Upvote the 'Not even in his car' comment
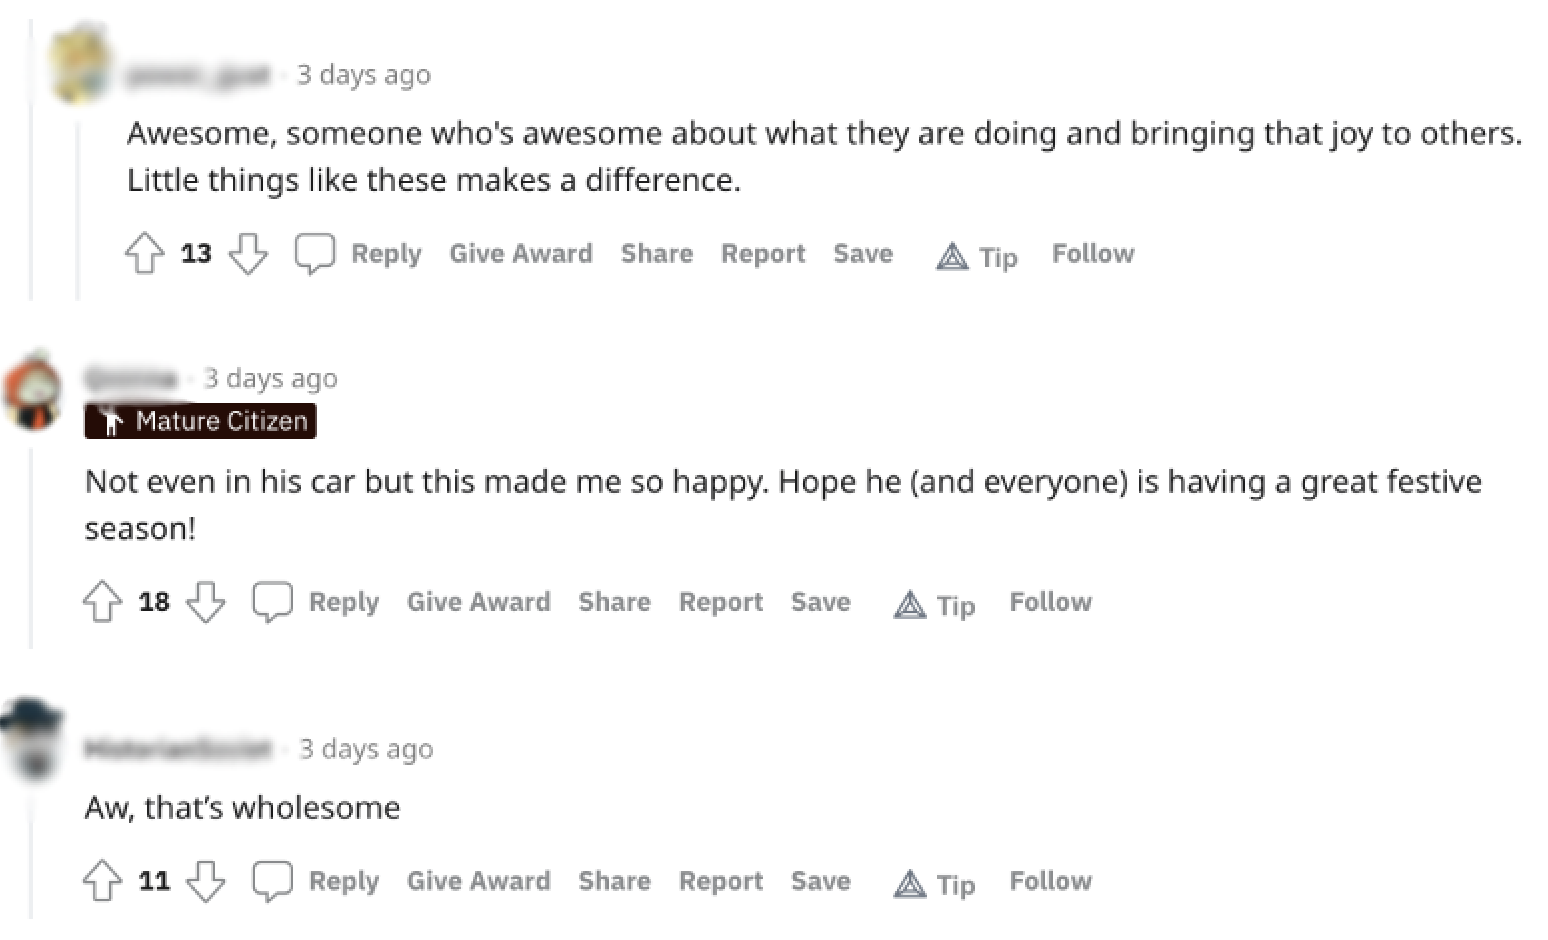 tap(102, 602)
